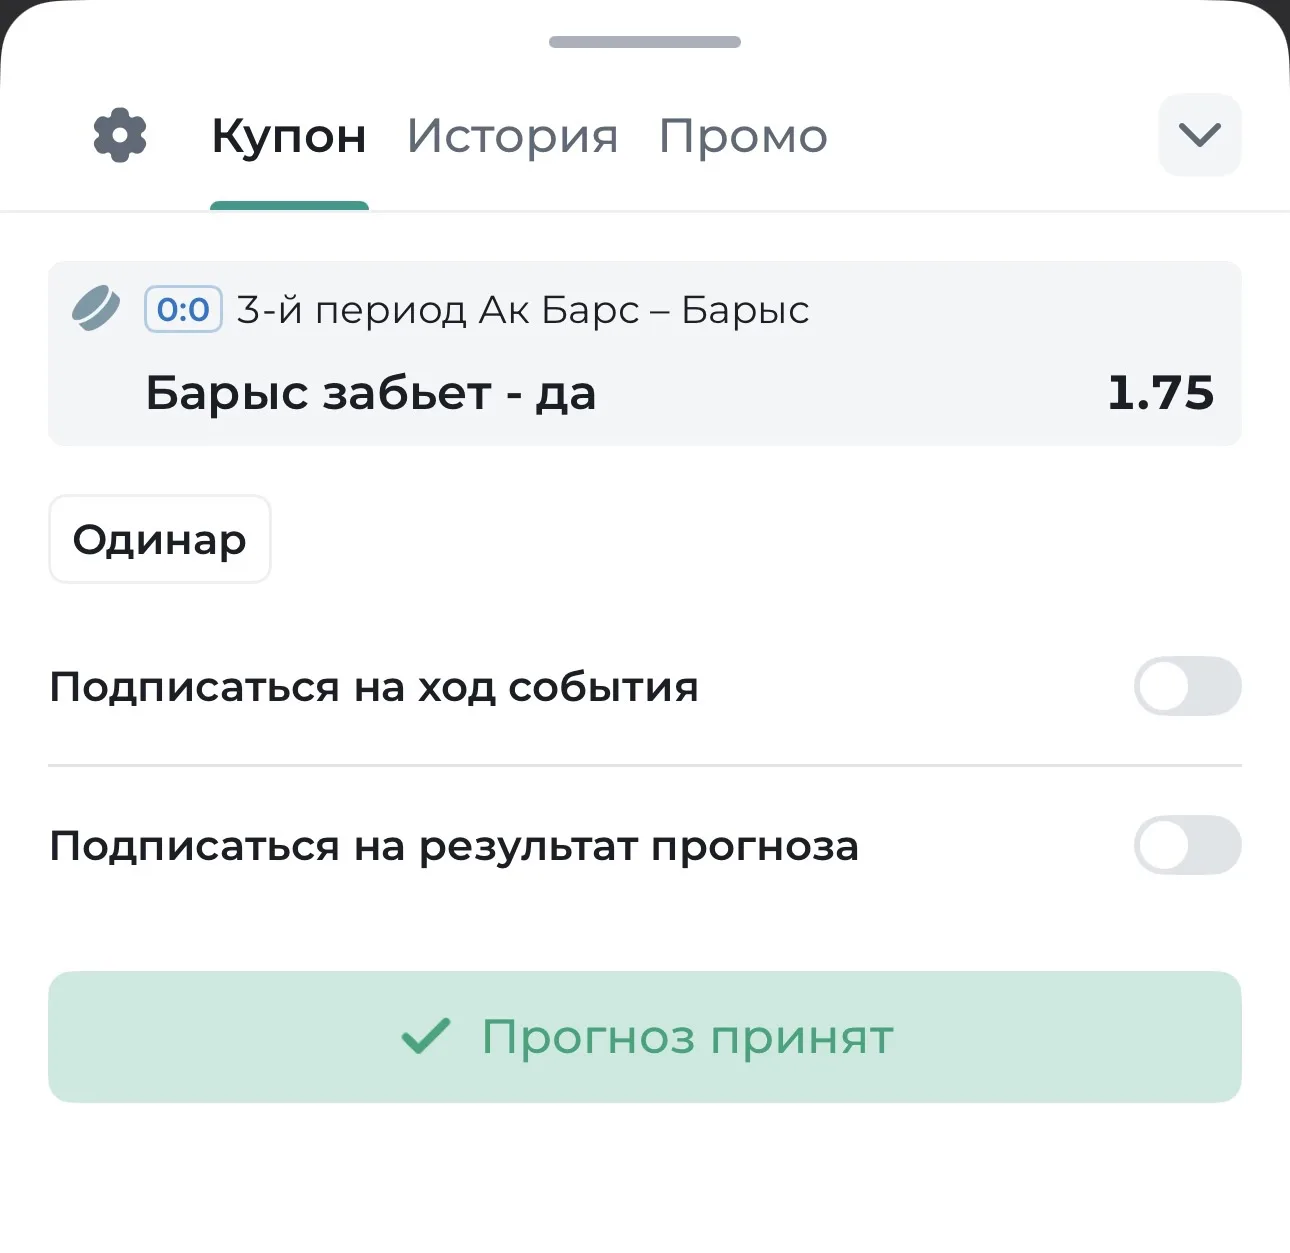Open the Промо tab
This screenshot has width=1290, height=1253.
(x=743, y=136)
